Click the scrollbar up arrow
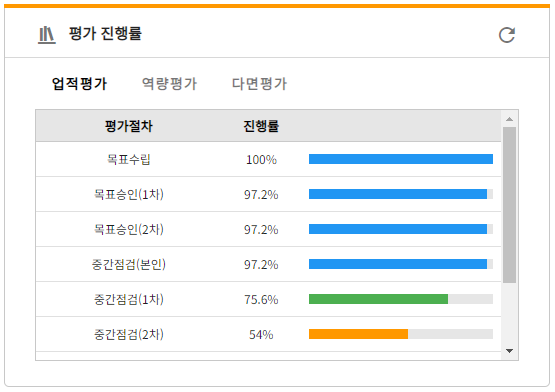This screenshot has width=555, height=392. point(509,119)
